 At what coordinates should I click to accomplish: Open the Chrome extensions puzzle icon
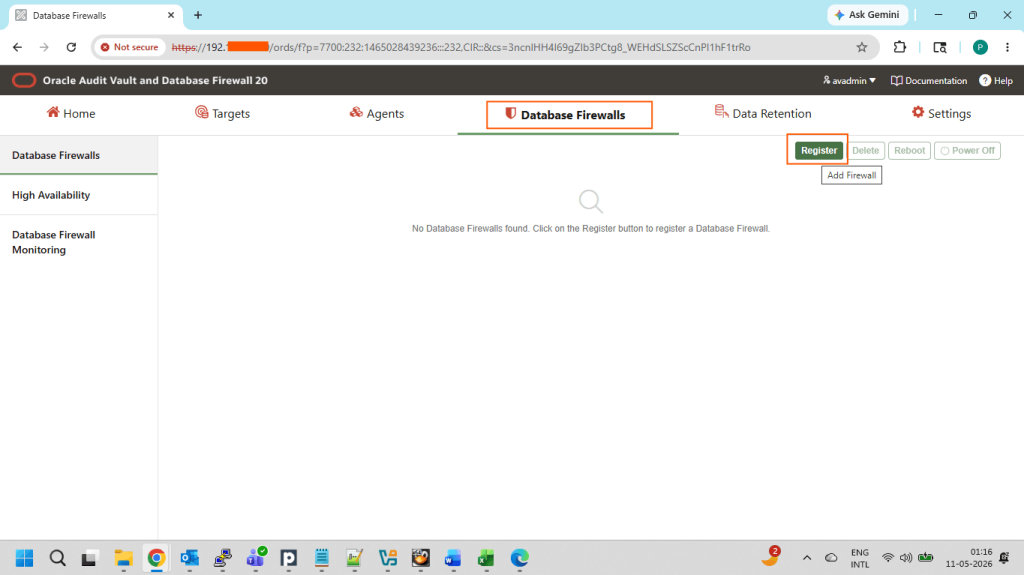(900, 47)
